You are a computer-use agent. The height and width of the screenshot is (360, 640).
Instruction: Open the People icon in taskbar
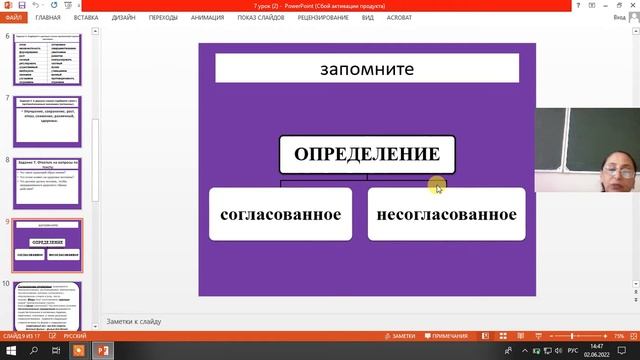[509, 351]
